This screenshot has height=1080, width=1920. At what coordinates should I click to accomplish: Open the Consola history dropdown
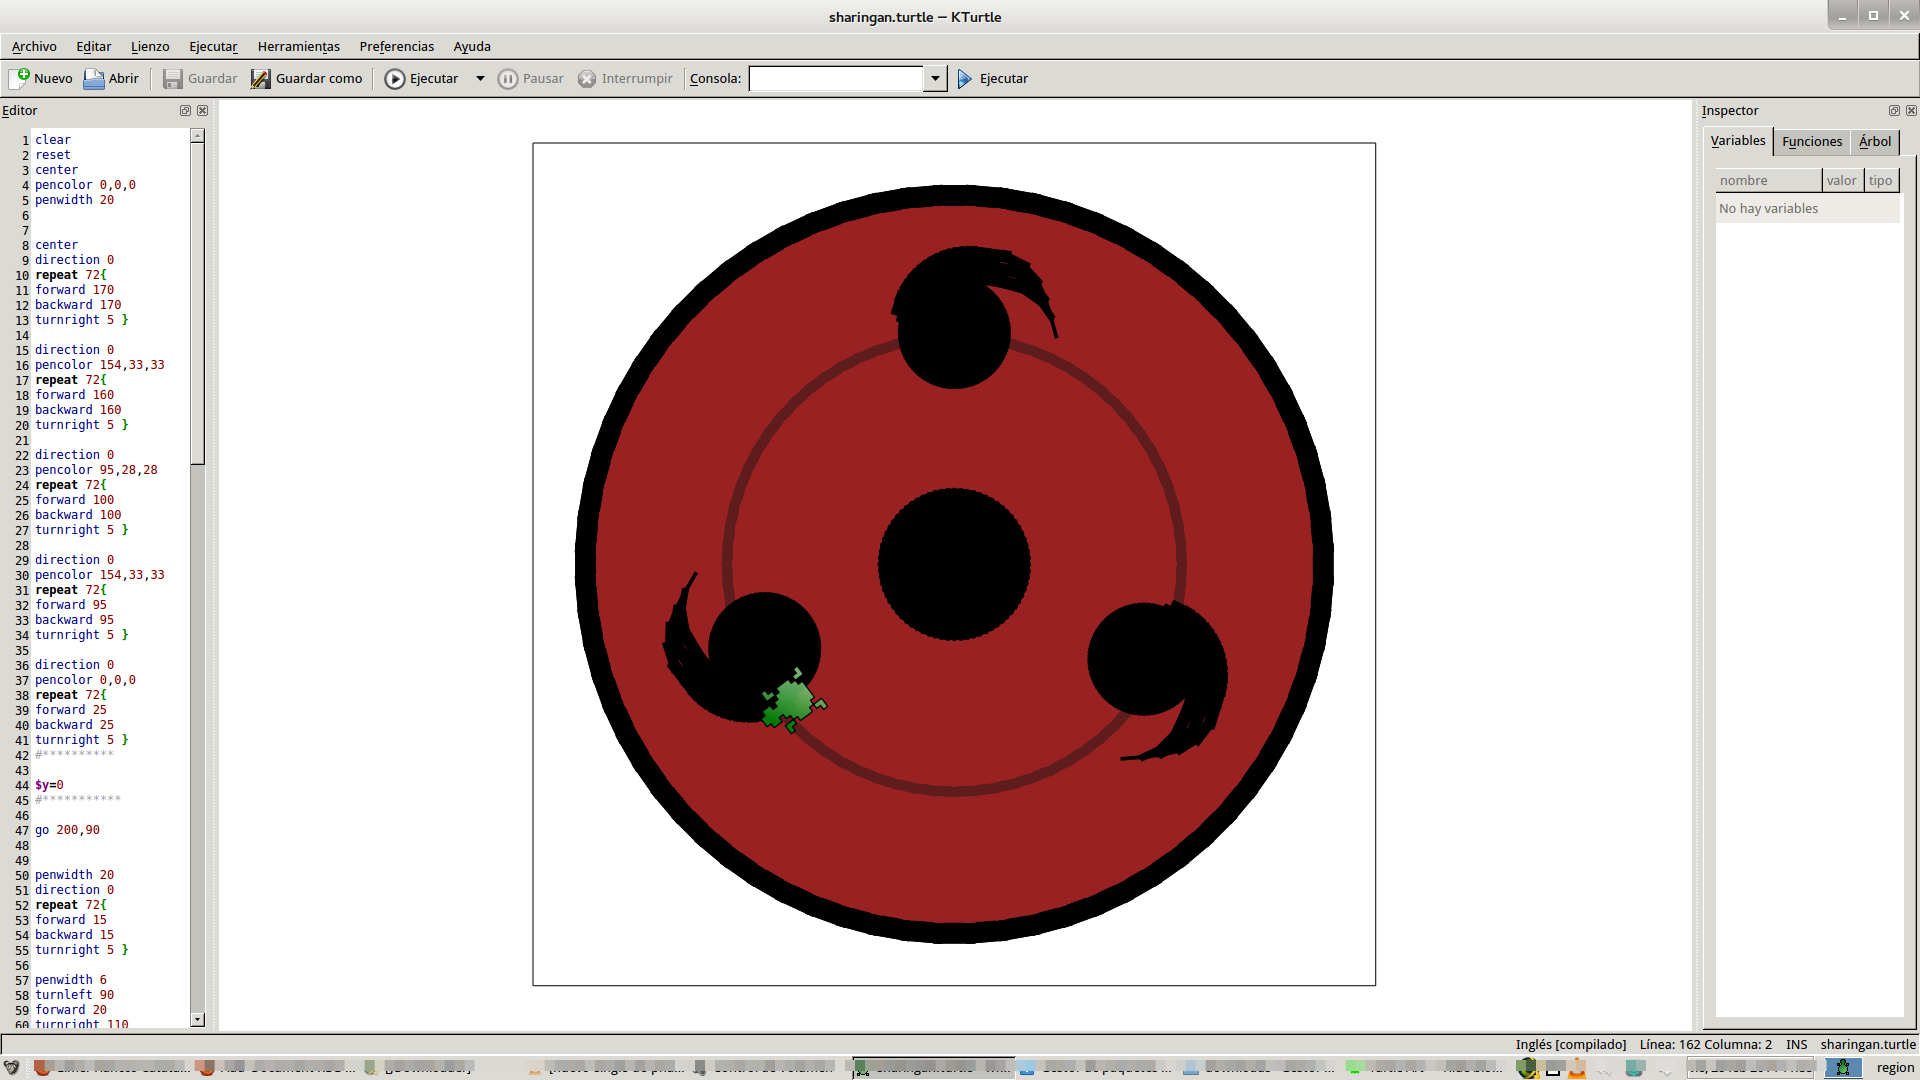[x=935, y=78]
